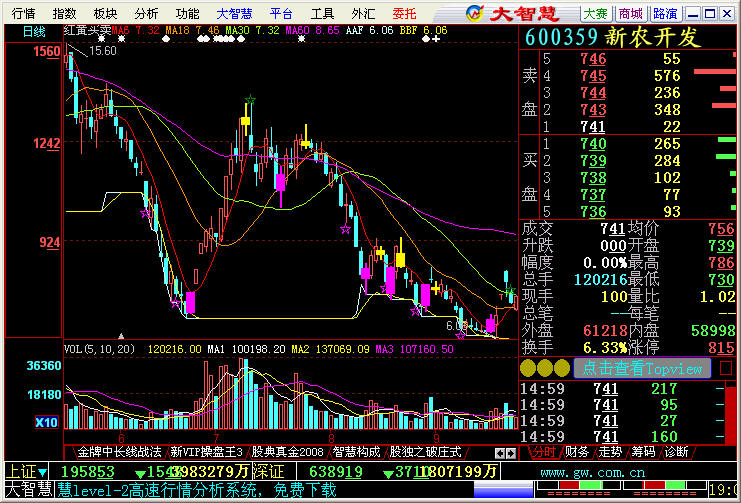Click the 路演 button
Viewport: 741px width, 503px height.
665,14
